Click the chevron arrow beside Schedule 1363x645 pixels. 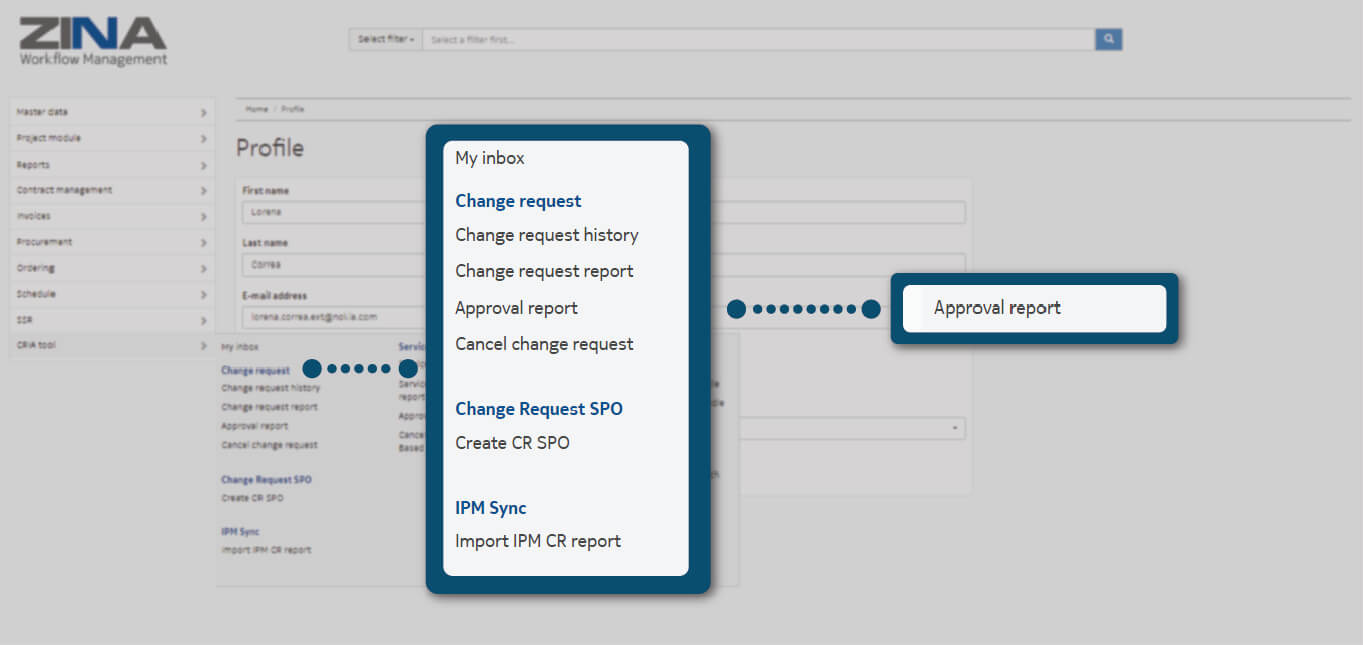(203, 295)
